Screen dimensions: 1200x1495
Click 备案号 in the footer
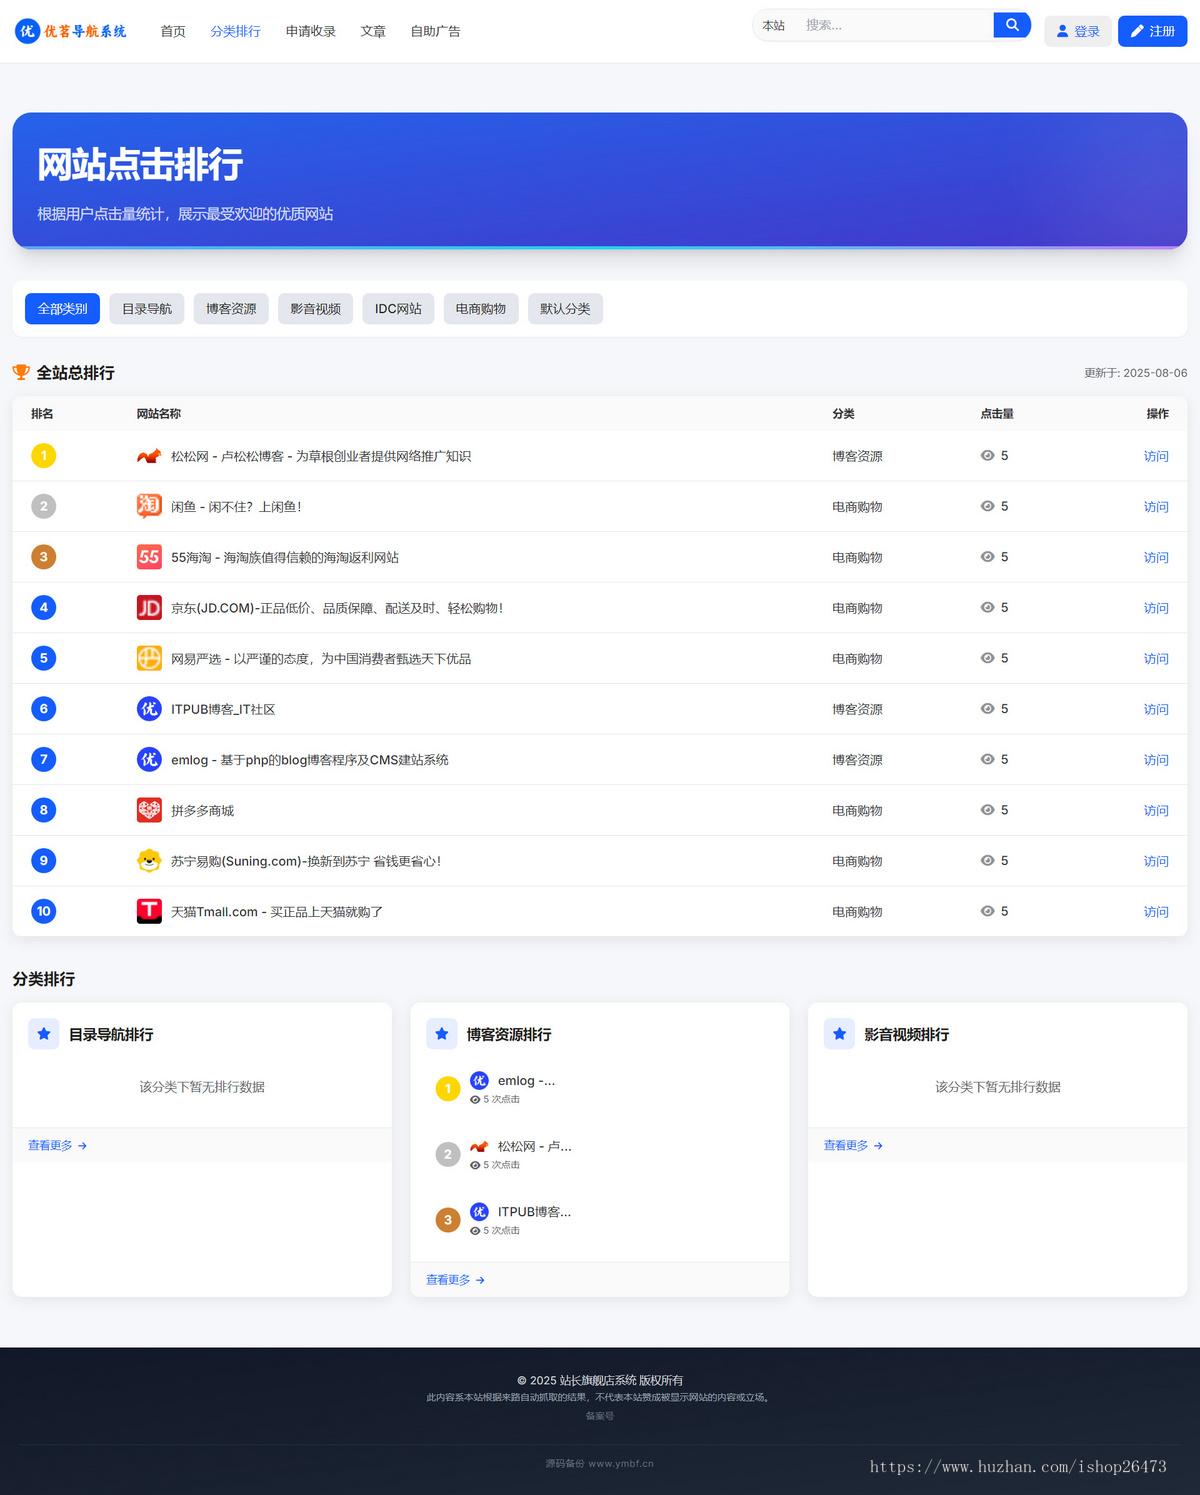coord(600,1416)
